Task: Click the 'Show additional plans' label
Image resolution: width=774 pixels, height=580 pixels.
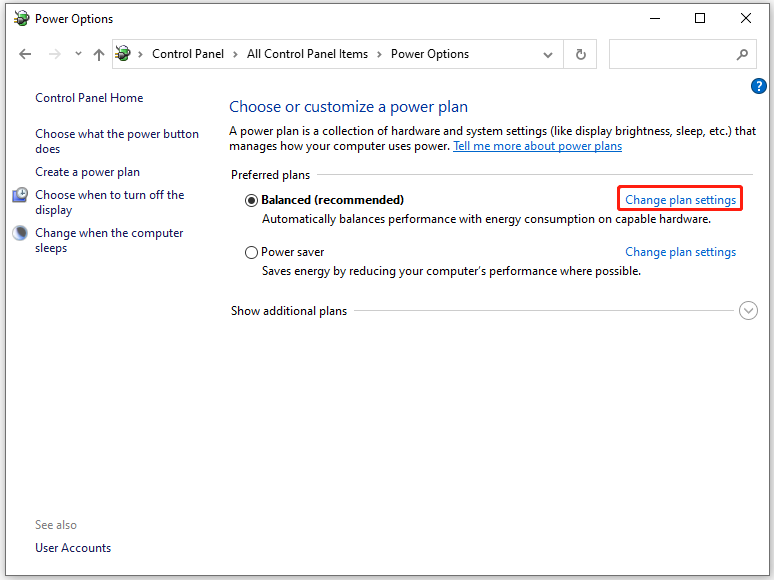Action: [x=289, y=311]
